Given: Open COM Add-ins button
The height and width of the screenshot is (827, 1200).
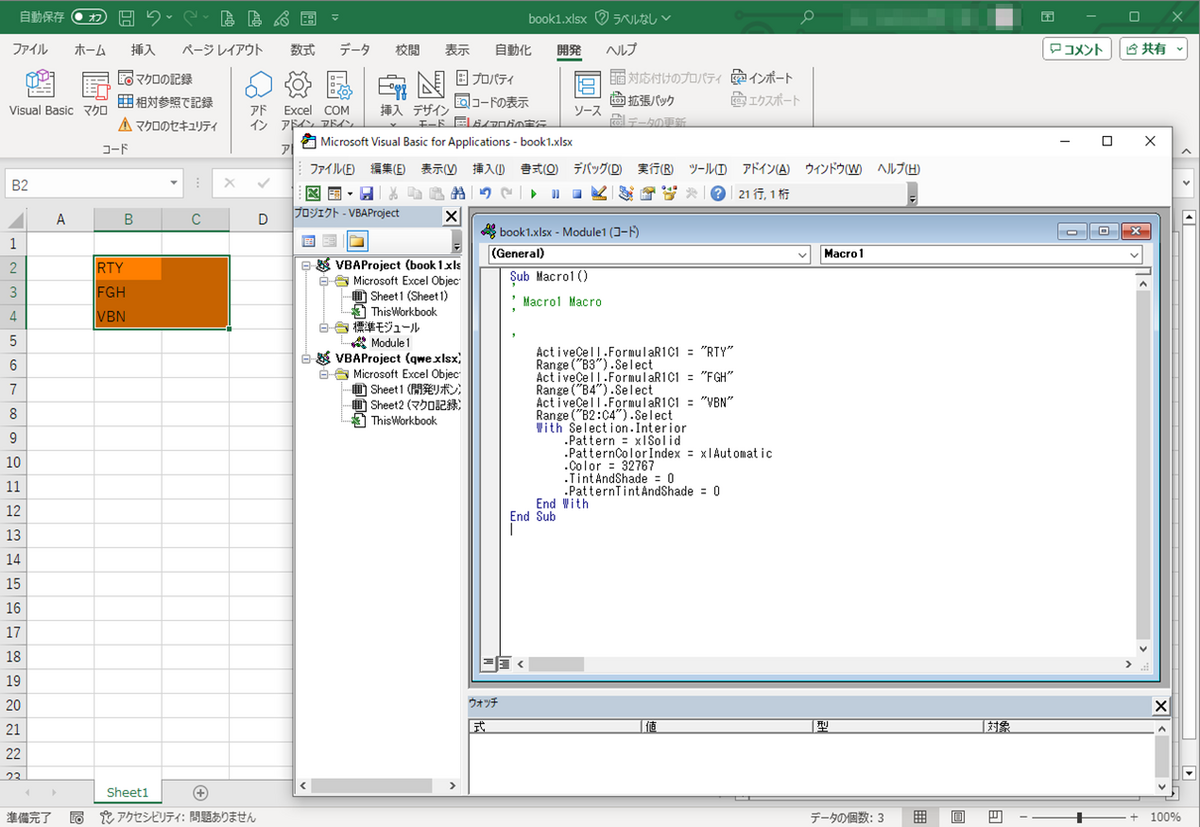Looking at the screenshot, I should (337, 98).
